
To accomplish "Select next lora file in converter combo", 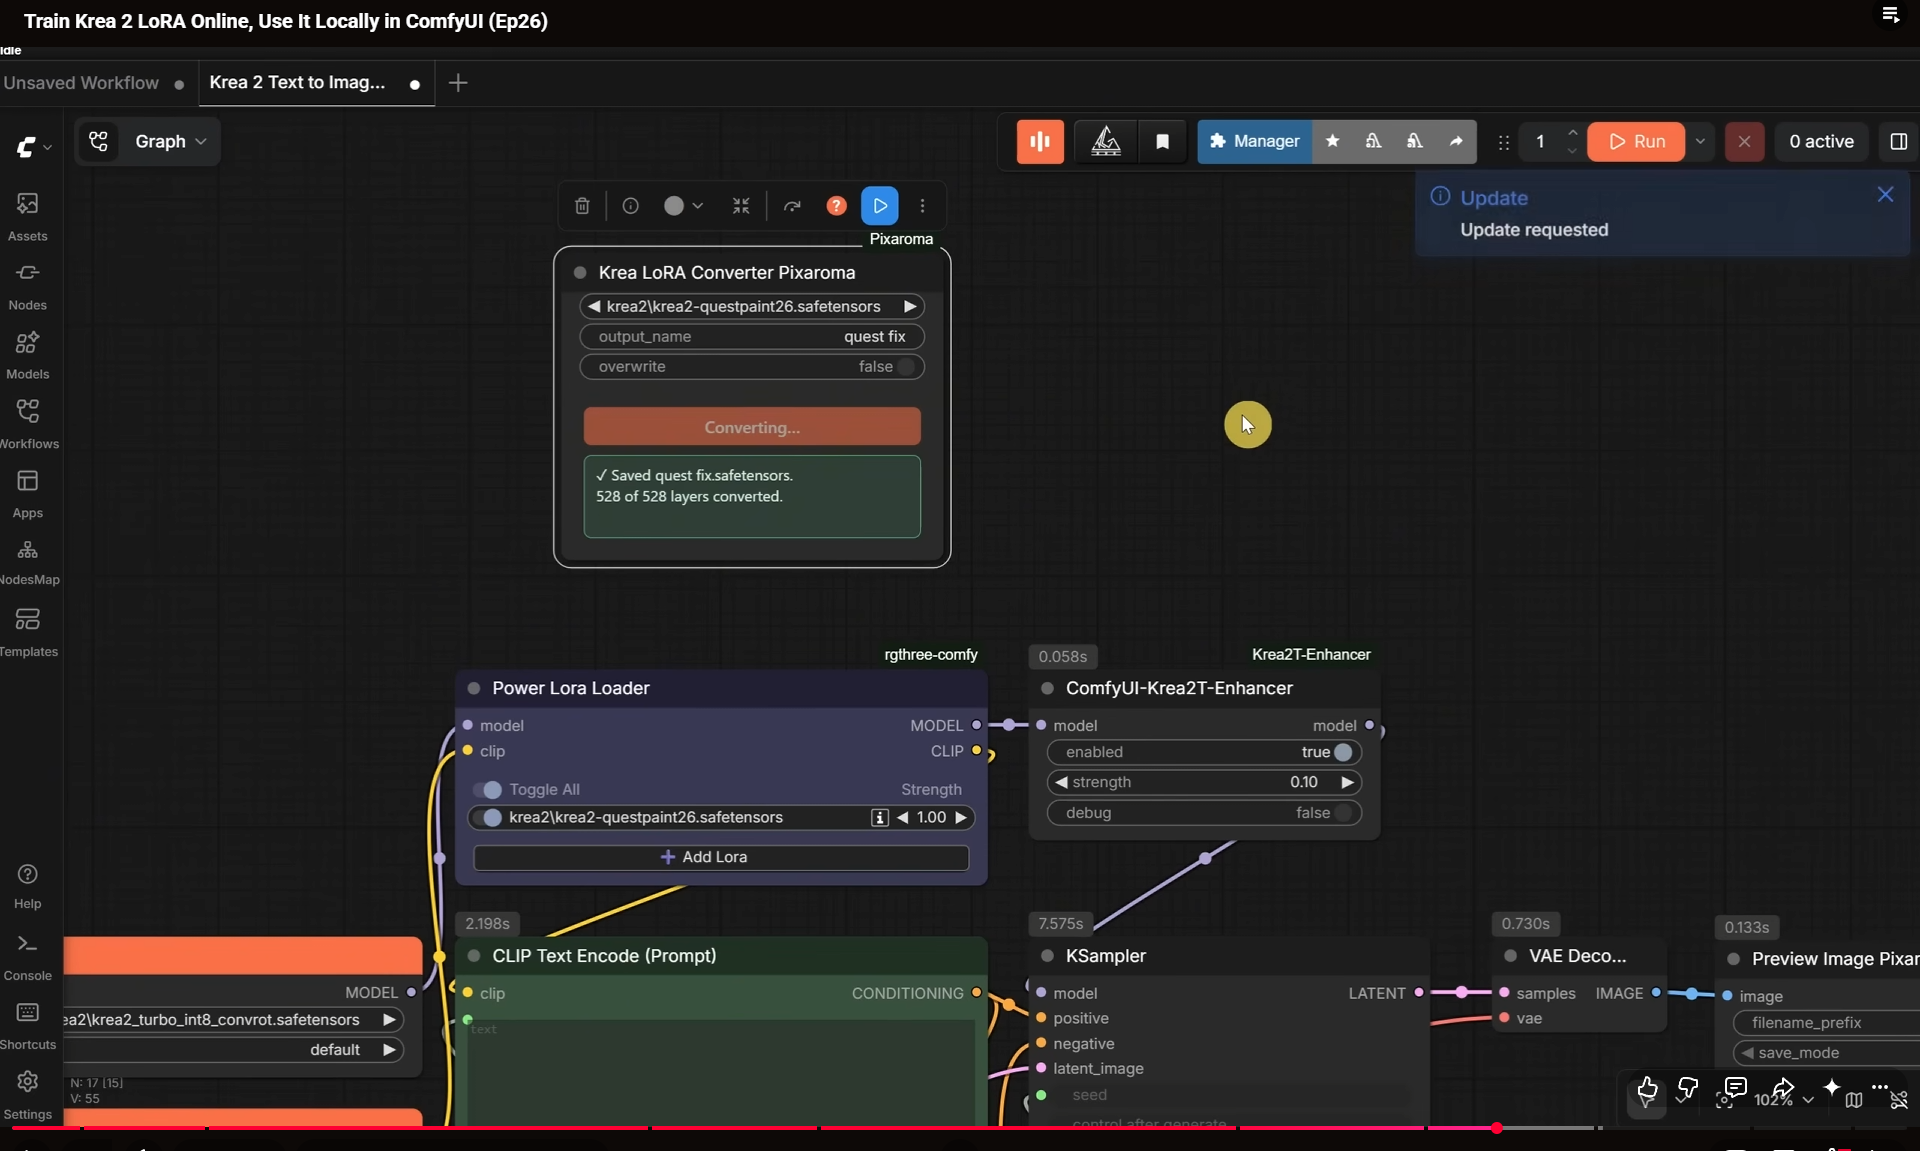I will (910, 307).
